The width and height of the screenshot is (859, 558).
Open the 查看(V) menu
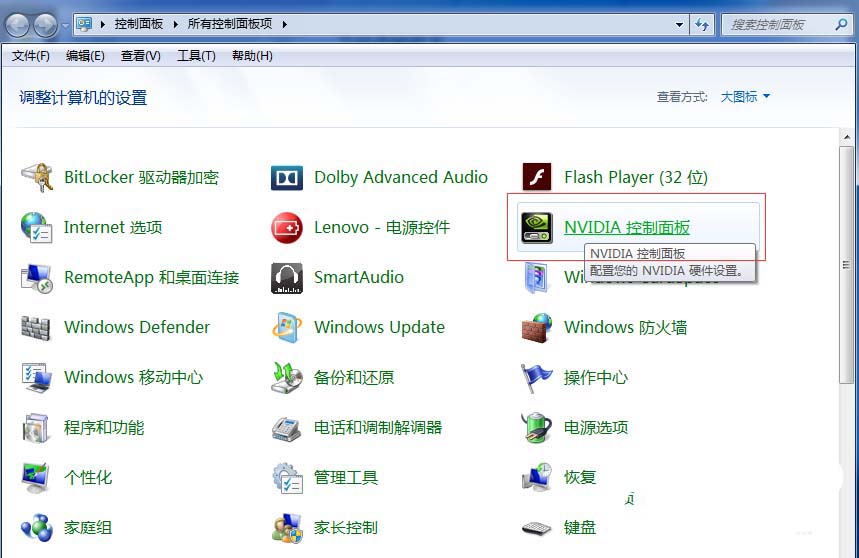click(141, 56)
